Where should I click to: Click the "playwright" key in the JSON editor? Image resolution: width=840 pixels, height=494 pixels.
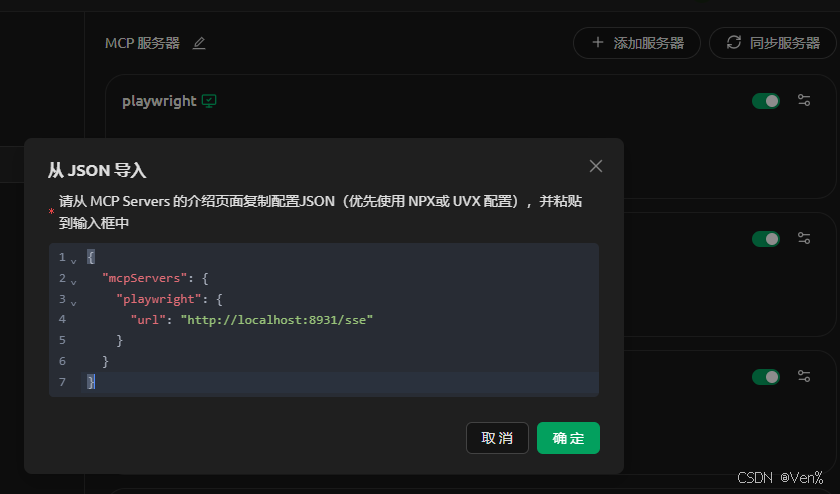[159, 299]
